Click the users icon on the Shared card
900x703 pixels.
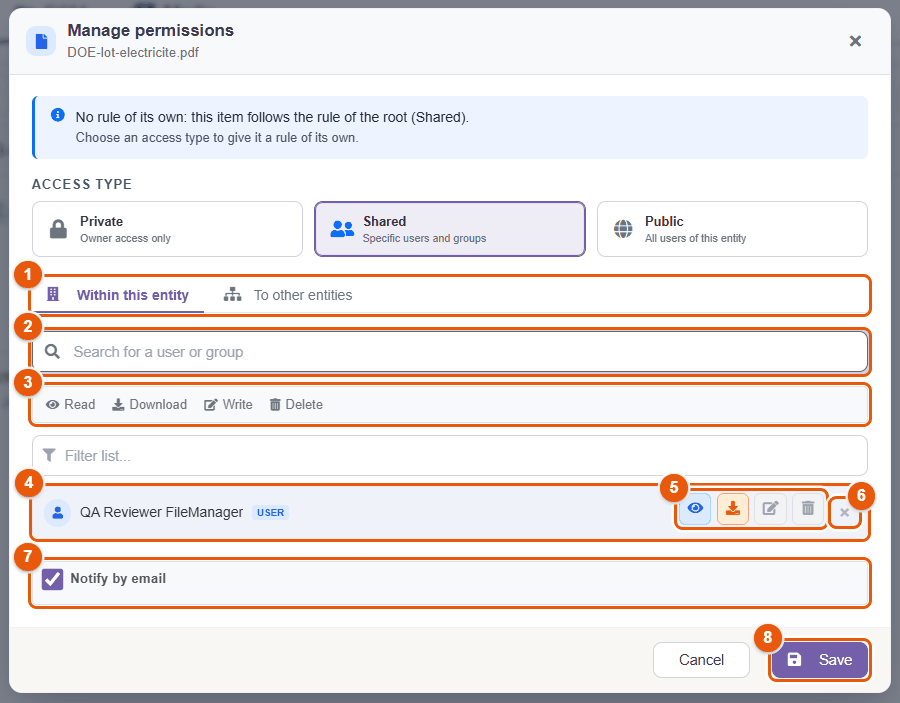pos(342,229)
